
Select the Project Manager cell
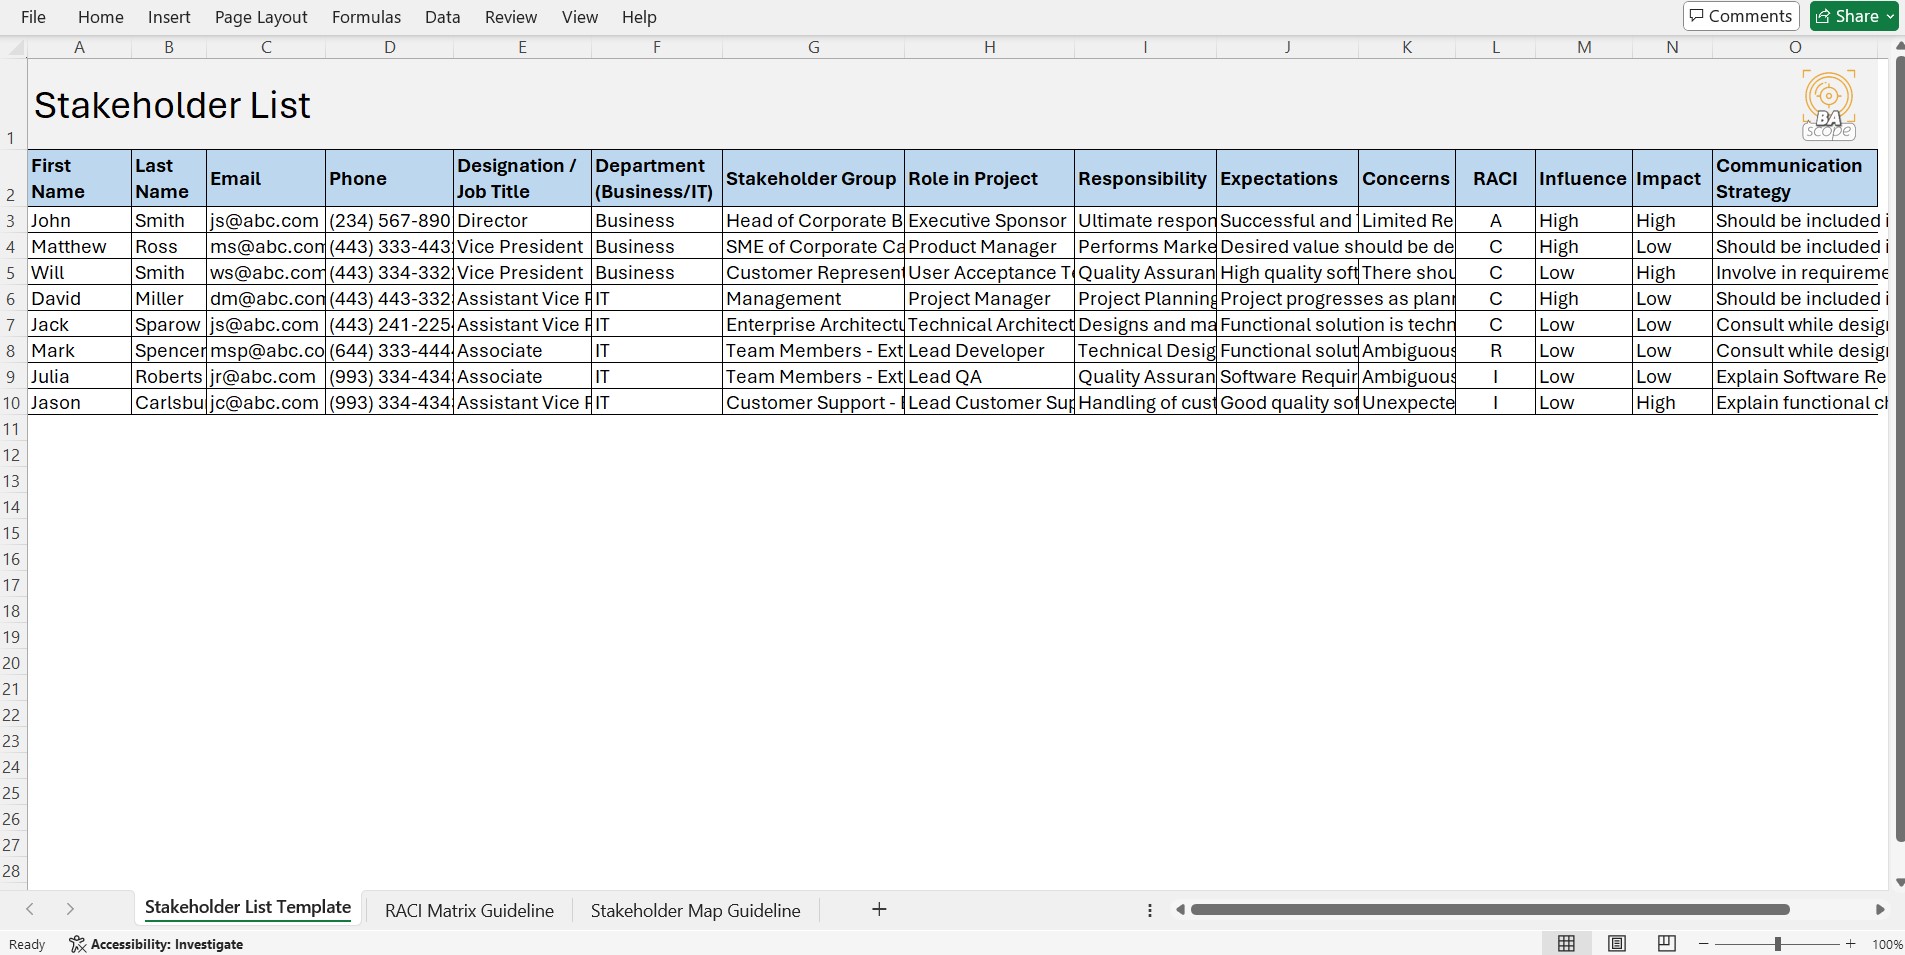tap(989, 298)
